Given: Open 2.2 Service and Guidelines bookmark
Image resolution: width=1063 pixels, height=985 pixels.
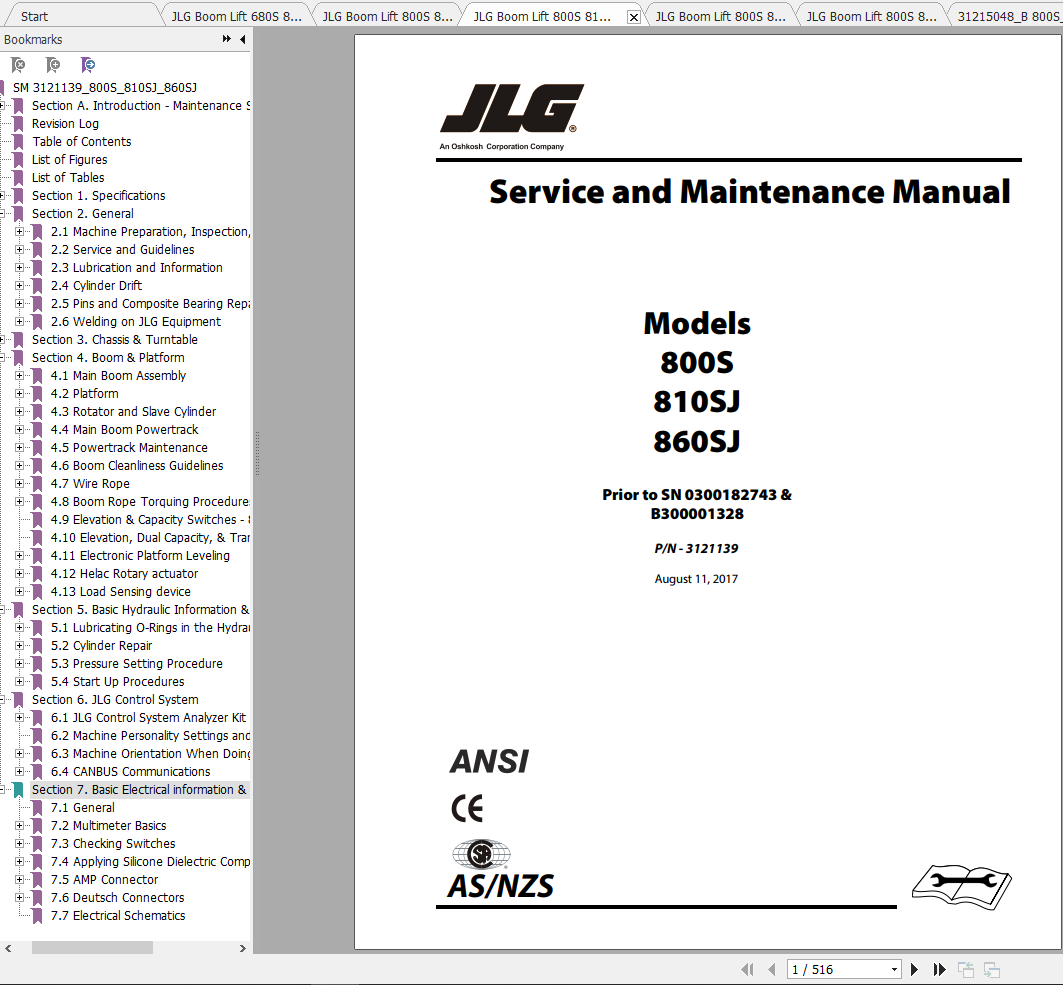Looking at the screenshot, I should coord(122,249).
